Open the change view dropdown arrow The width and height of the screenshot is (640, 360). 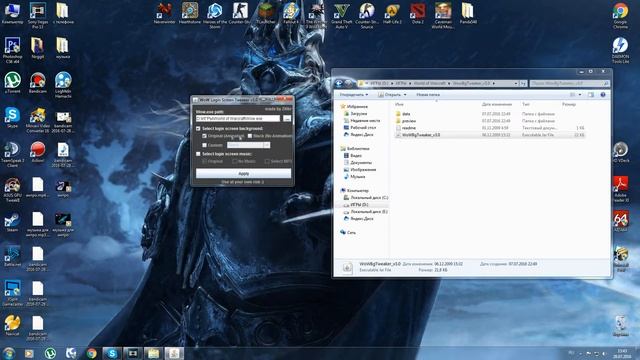580,95
